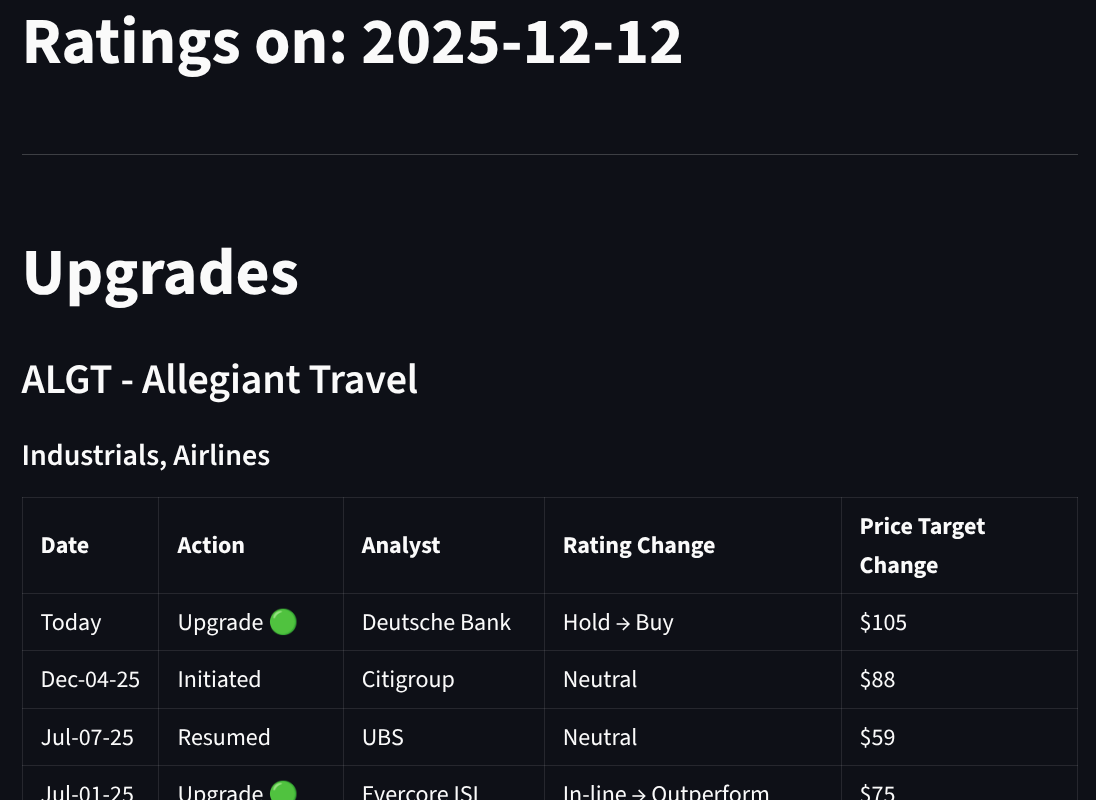This screenshot has height=800, width=1096.
Task: Select the Deutsche Bank analyst cell
Action: click(x=436, y=622)
